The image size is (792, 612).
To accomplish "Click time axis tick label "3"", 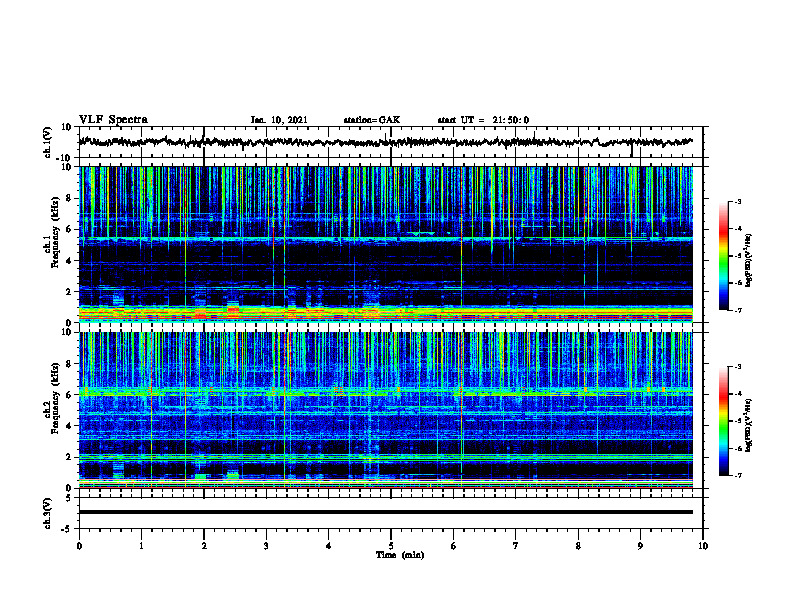I will click(x=266, y=546).
